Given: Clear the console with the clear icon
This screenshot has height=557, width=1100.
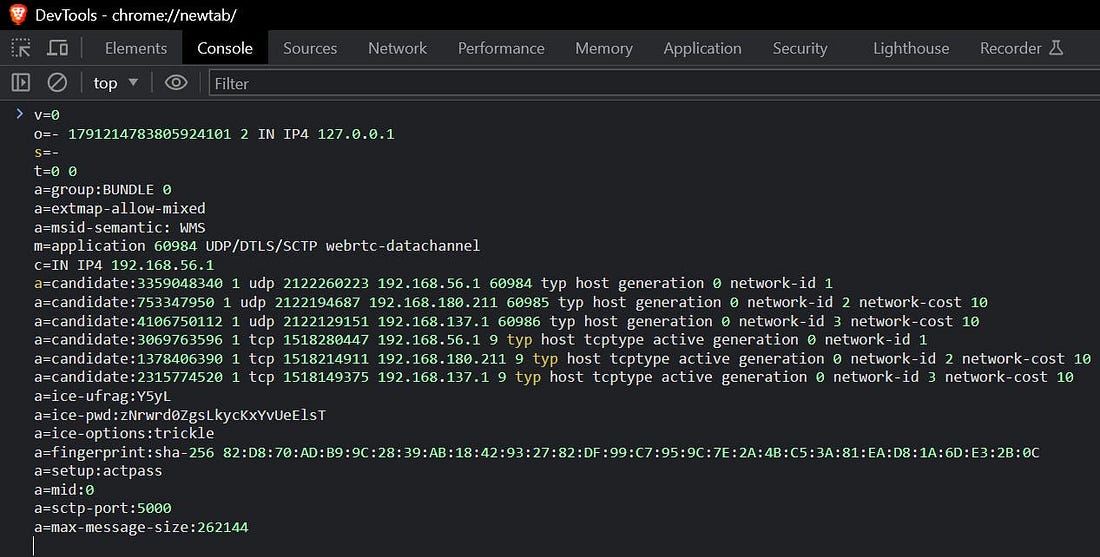Looking at the screenshot, I should (x=57, y=83).
